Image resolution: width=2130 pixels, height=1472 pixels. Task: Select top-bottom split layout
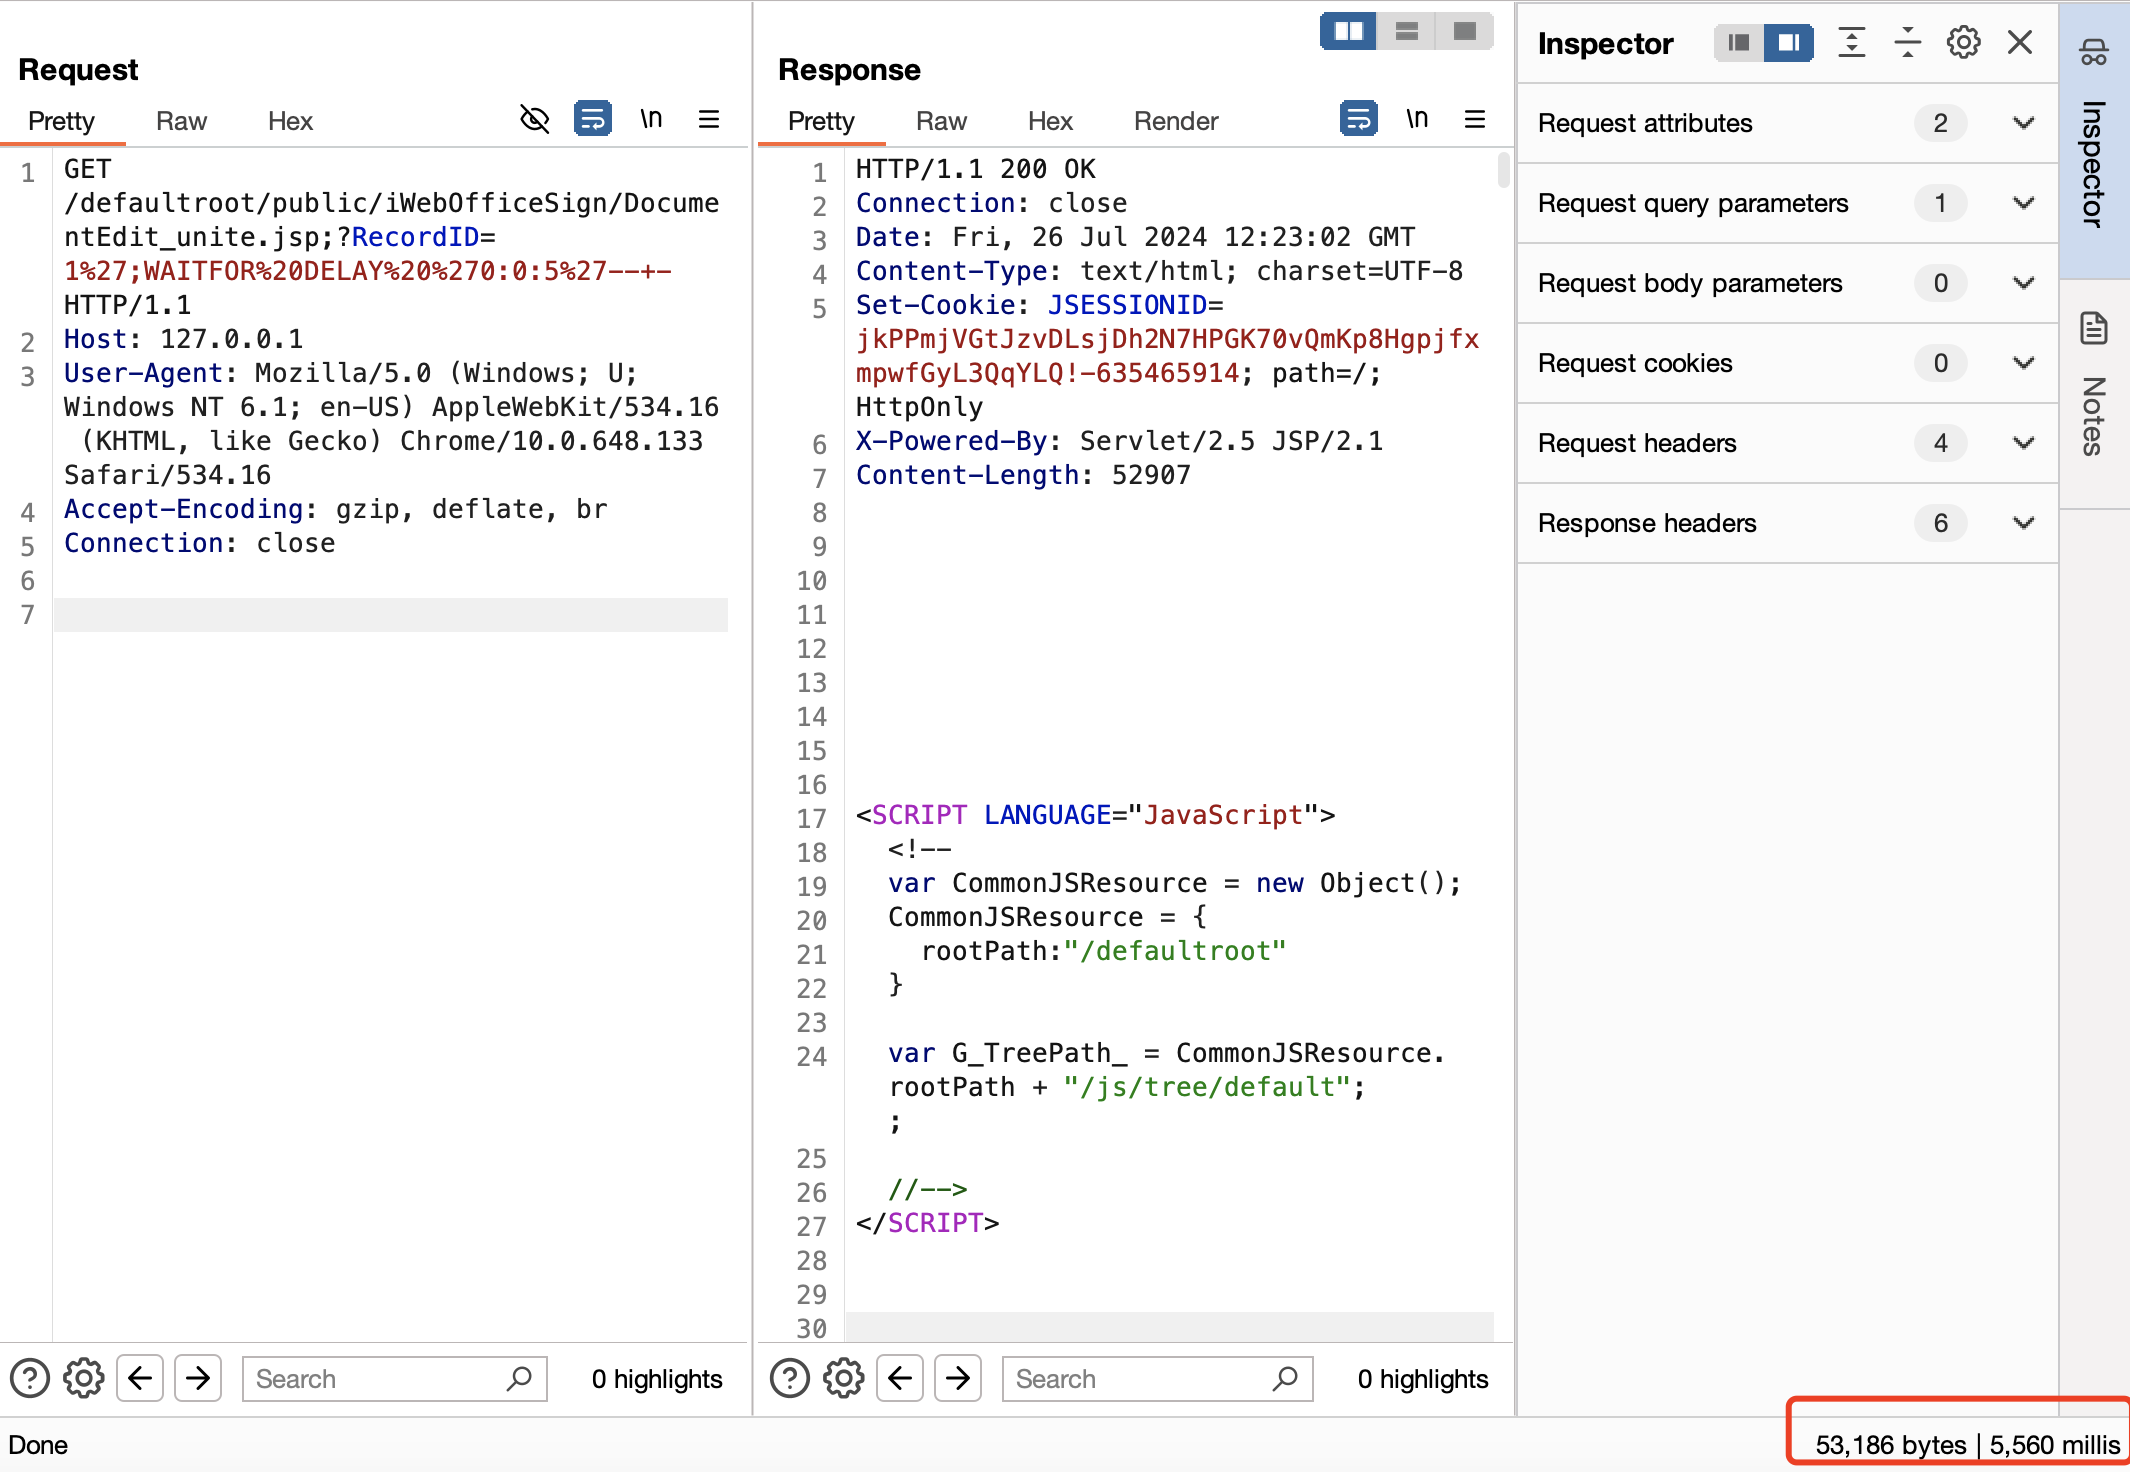pyautogui.click(x=1407, y=31)
